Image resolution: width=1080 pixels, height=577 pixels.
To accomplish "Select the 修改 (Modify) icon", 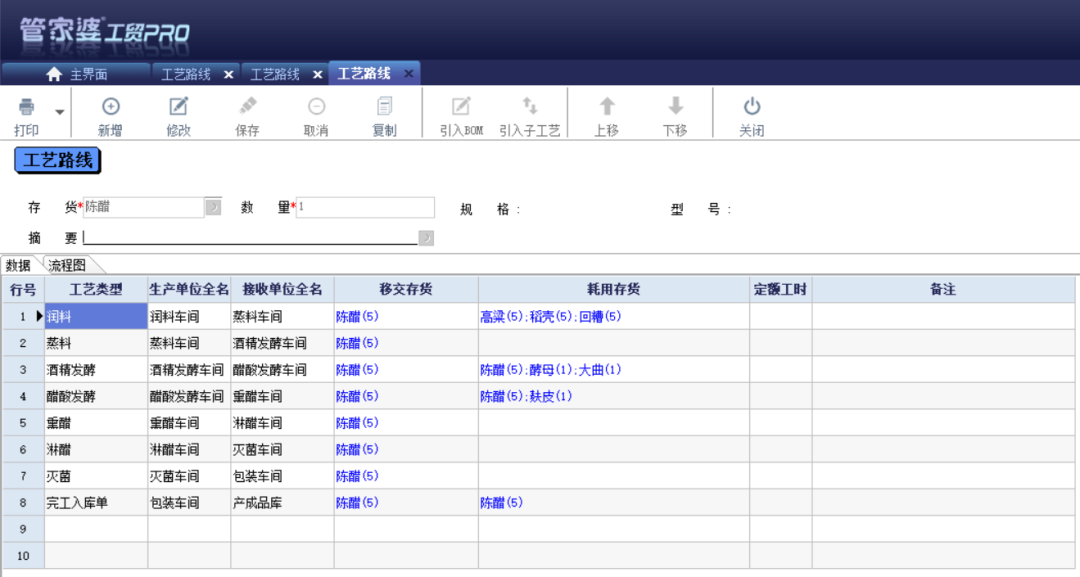I will (179, 112).
